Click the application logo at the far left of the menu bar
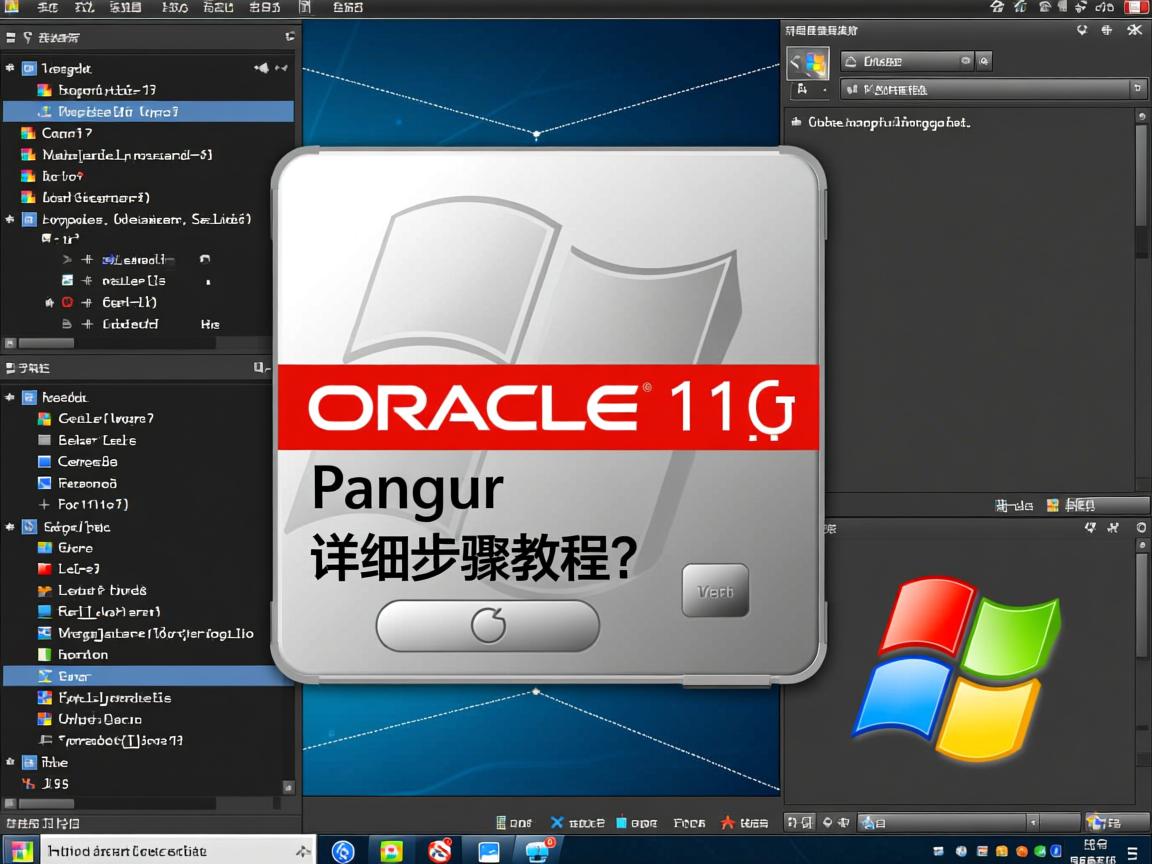Image resolution: width=1152 pixels, height=864 pixels. (x=11, y=7)
